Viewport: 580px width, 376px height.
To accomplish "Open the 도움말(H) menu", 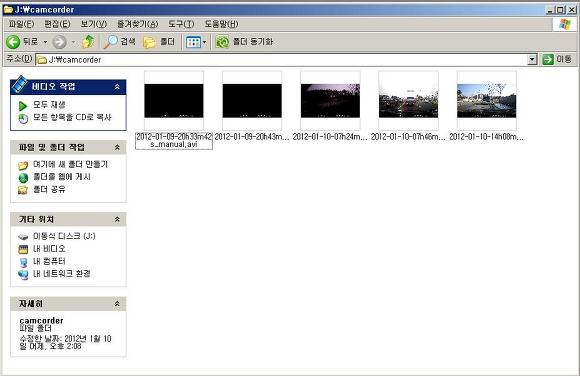I will (222, 24).
